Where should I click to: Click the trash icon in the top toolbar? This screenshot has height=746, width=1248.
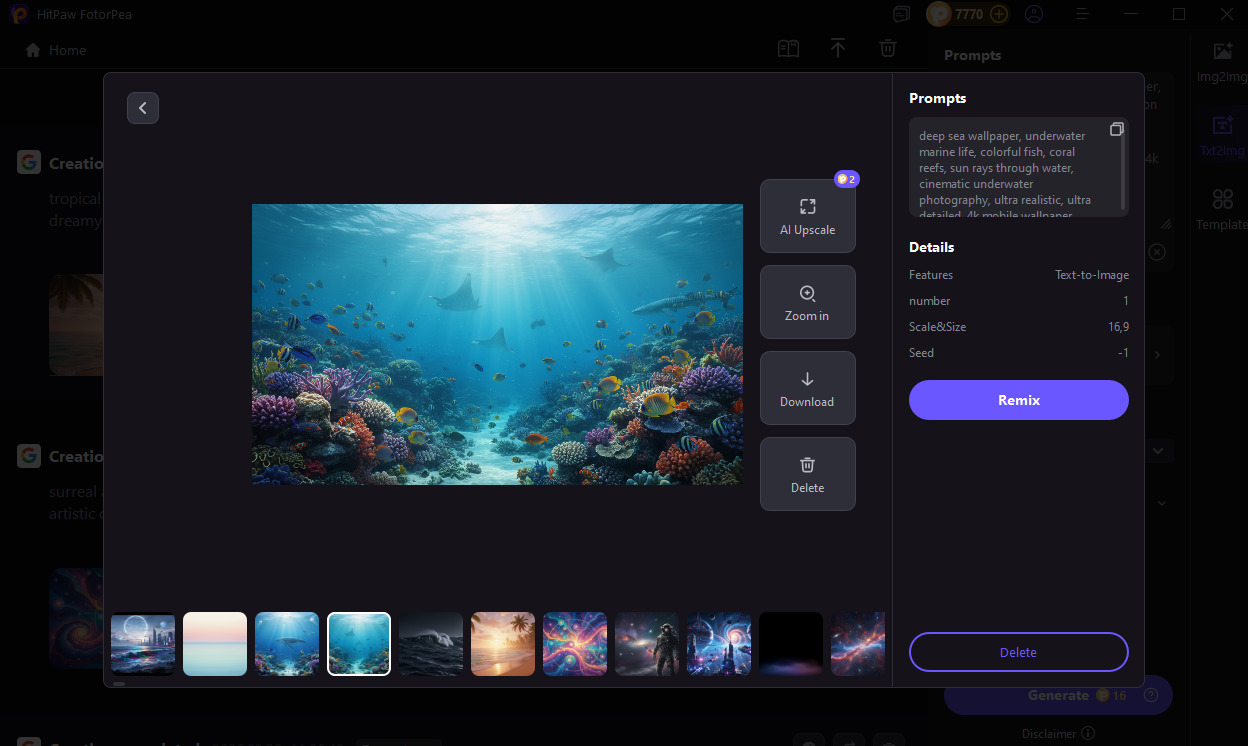click(x=888, y=47)
